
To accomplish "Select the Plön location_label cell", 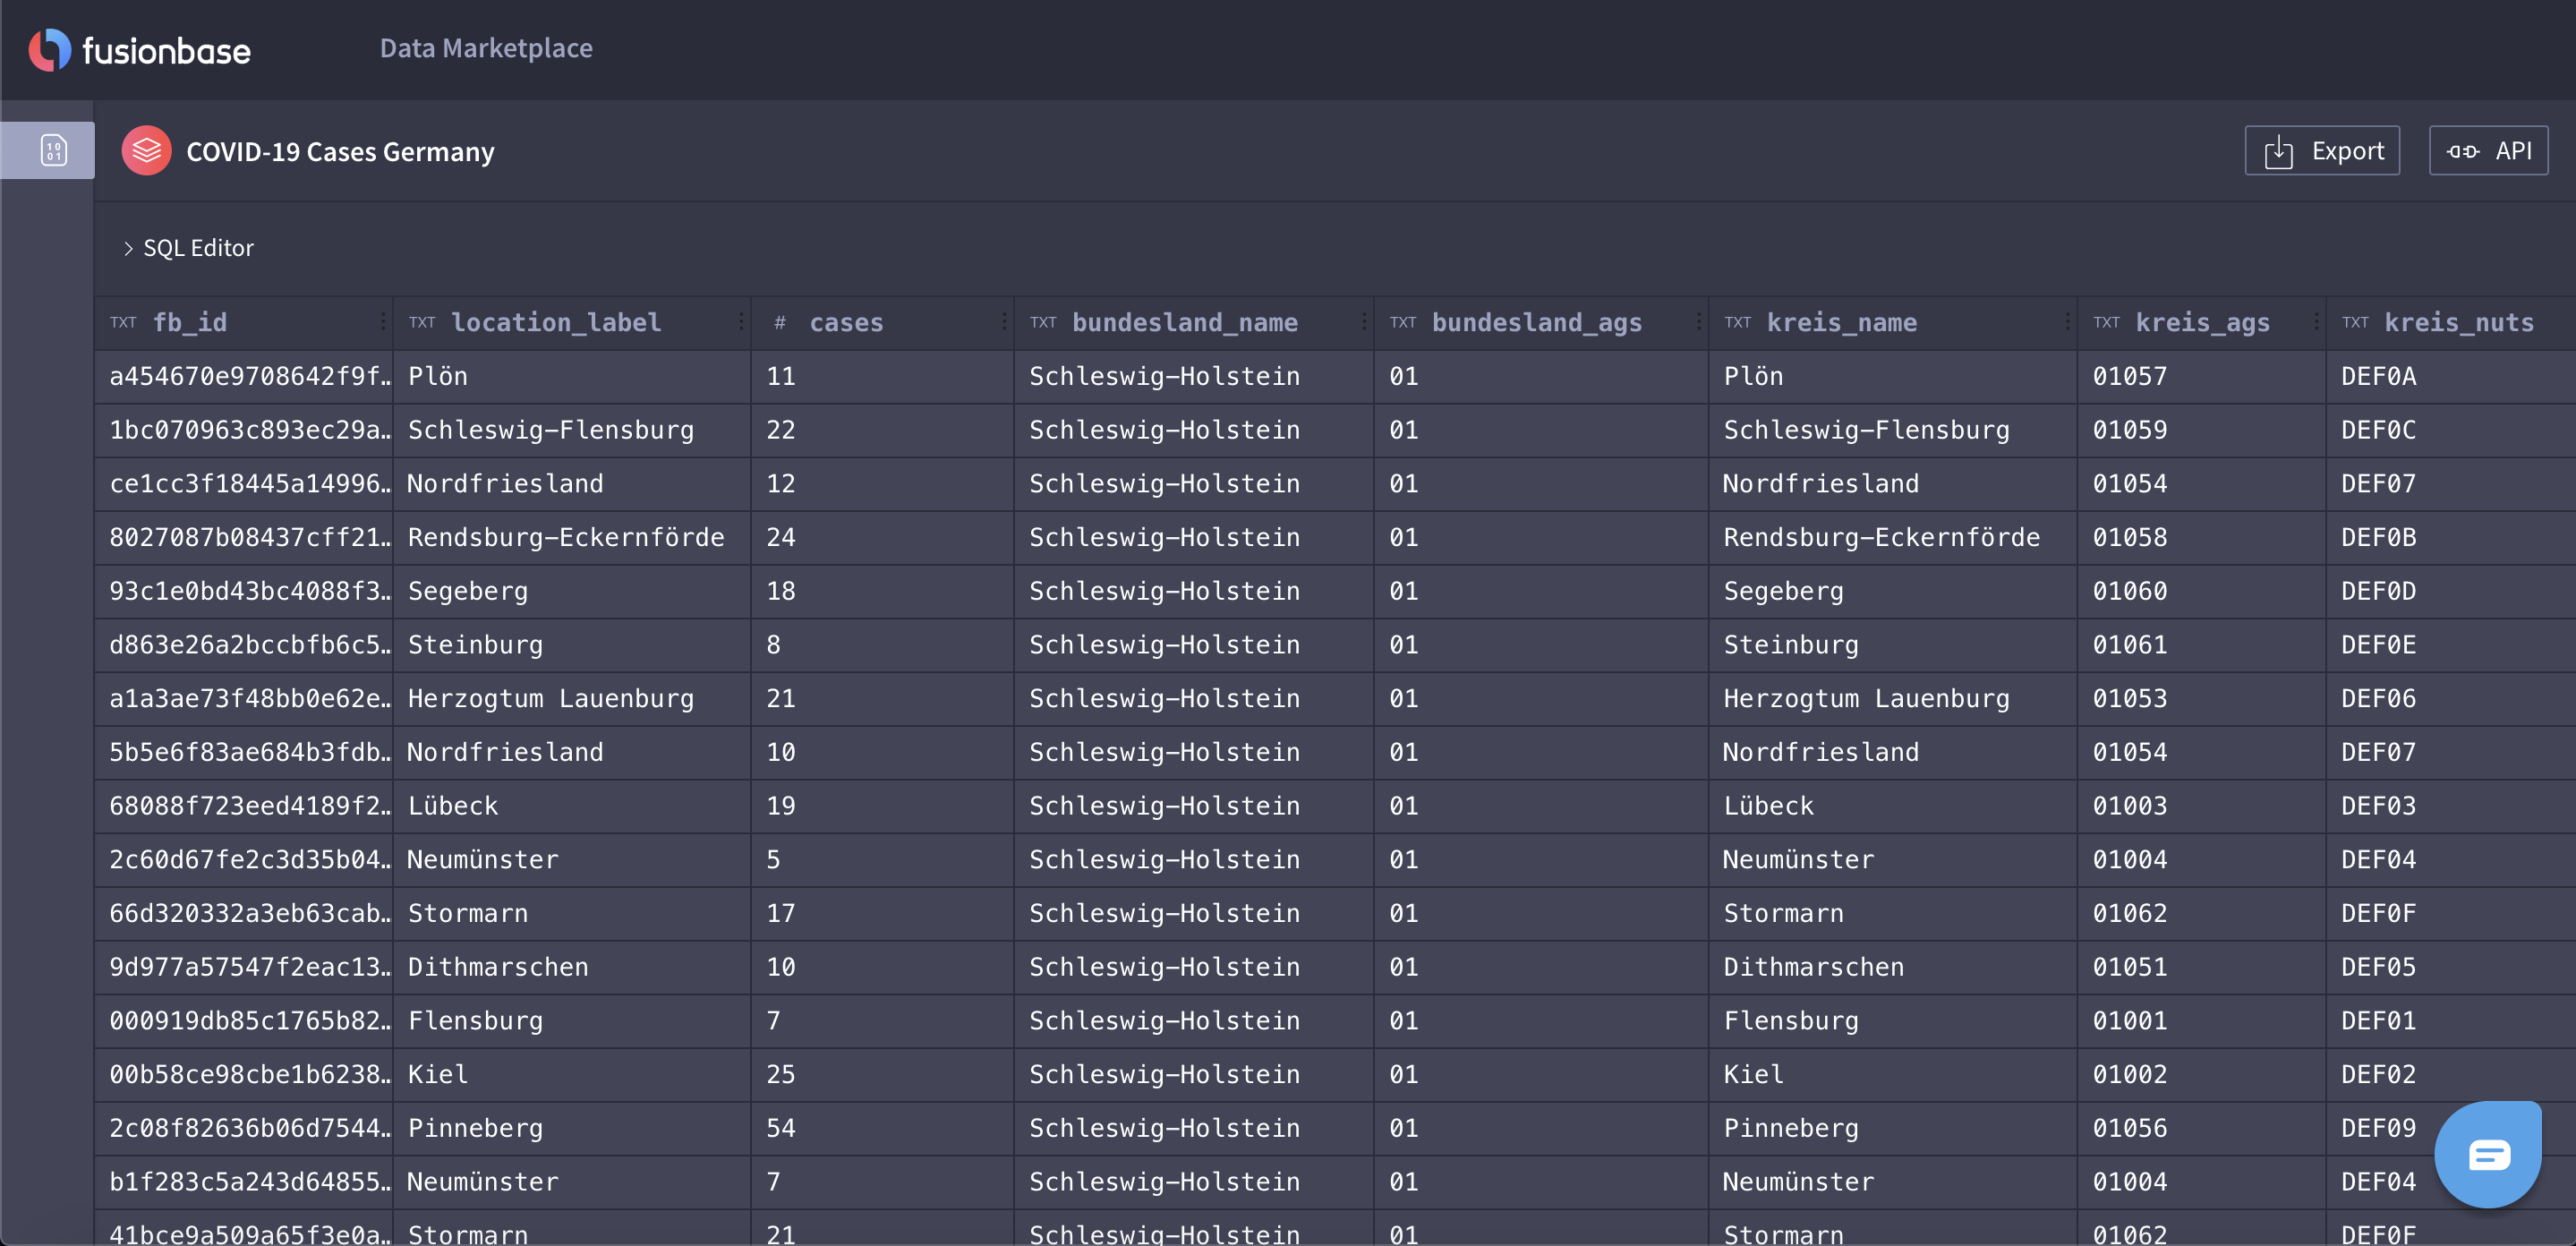I will 438,376.
